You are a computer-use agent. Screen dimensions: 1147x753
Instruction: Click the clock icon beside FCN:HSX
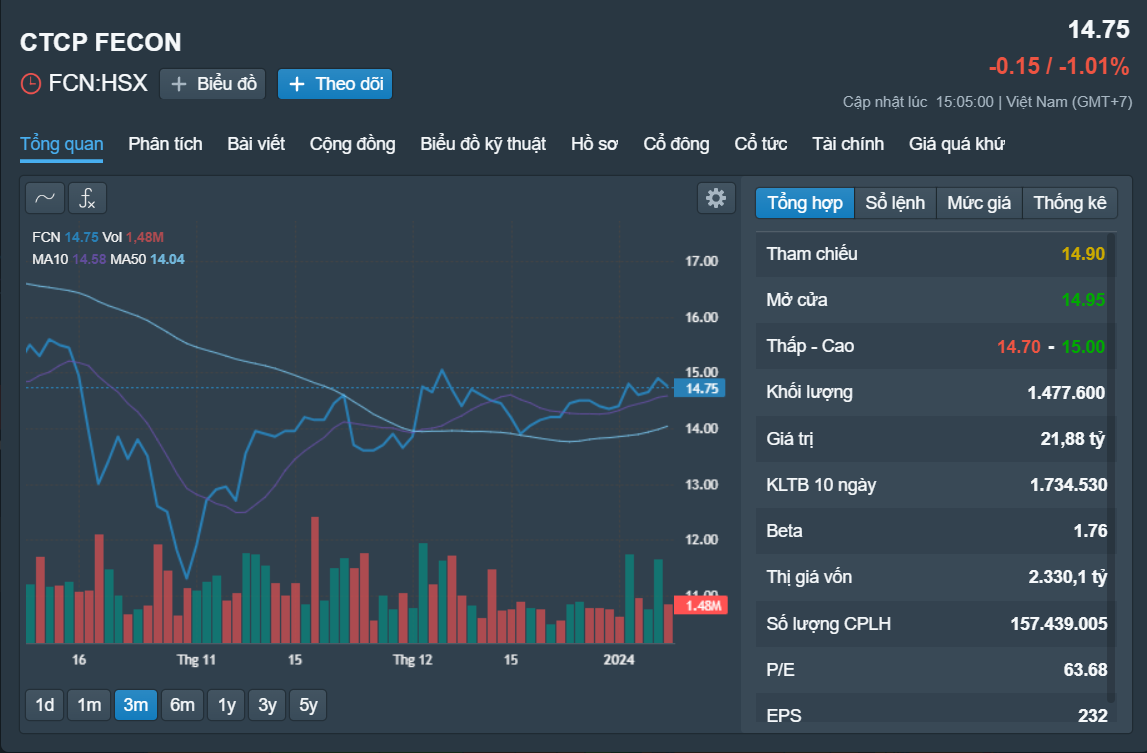[x=31, y=83]
